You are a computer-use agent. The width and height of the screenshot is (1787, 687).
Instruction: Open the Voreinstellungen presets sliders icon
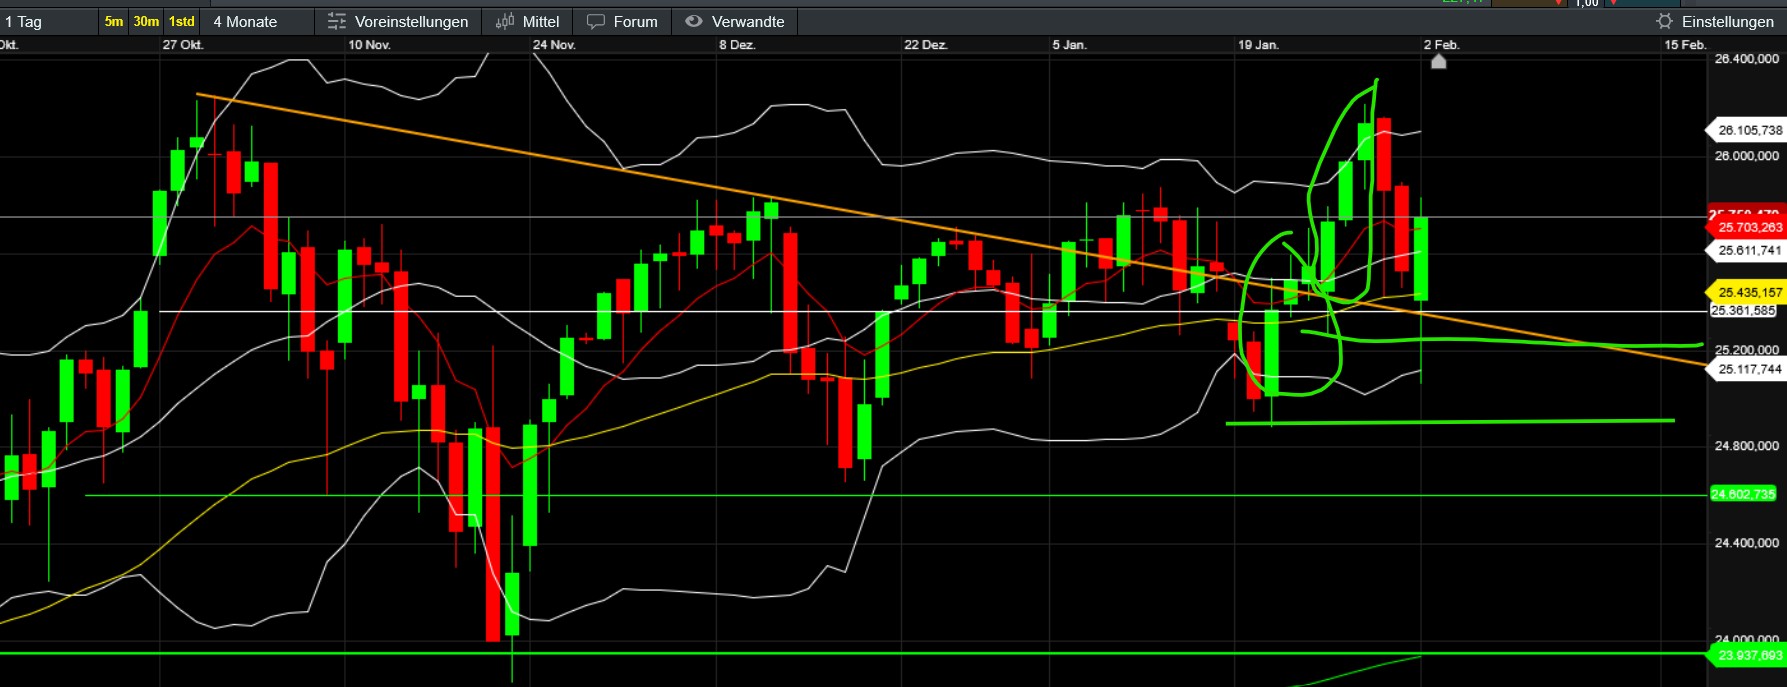coord(337,21)
